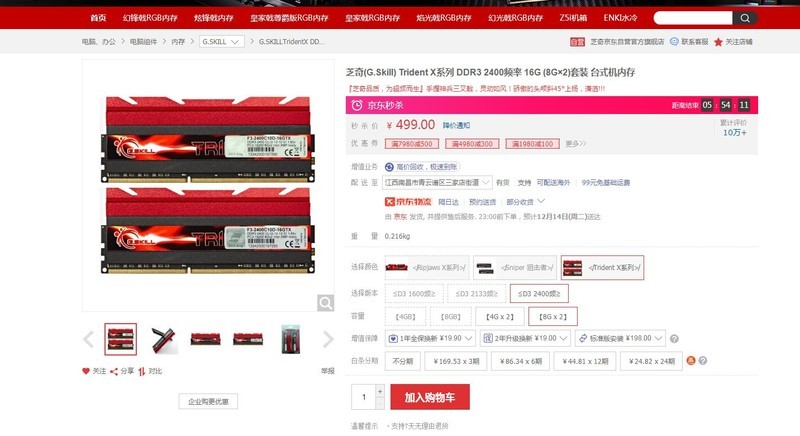800x436 pixels.
Task: Click the 加入购物车 button
Action: 430,397
